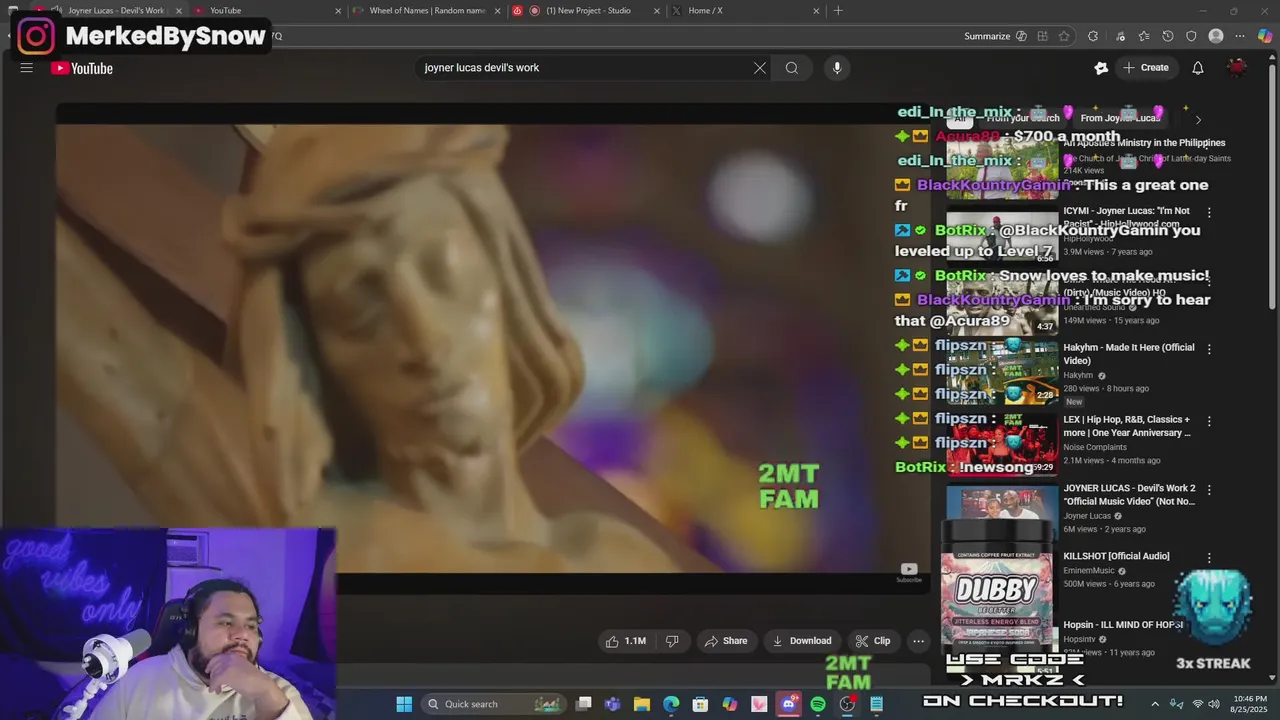Switch to Wheel of Names tab
This screenshot has width=1280, height=720.
[x=427, y=10]
